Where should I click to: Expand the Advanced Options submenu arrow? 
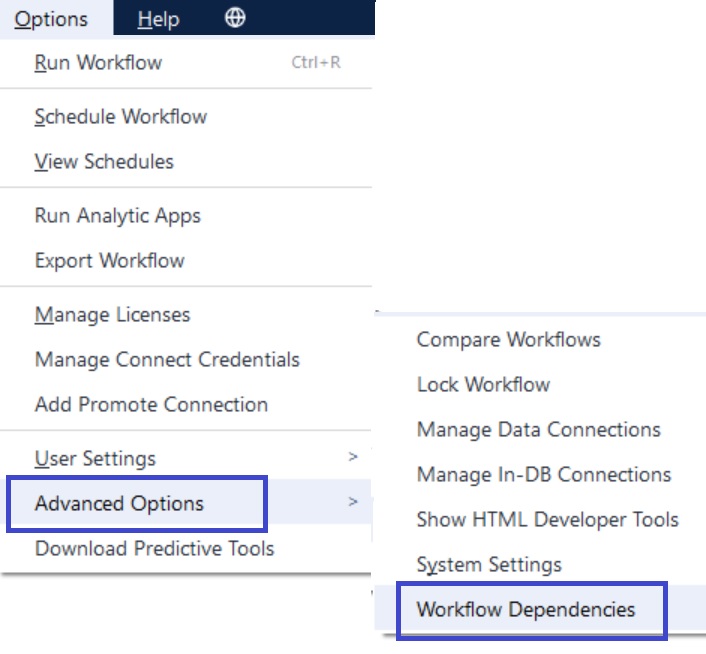(x=353, y=501)
